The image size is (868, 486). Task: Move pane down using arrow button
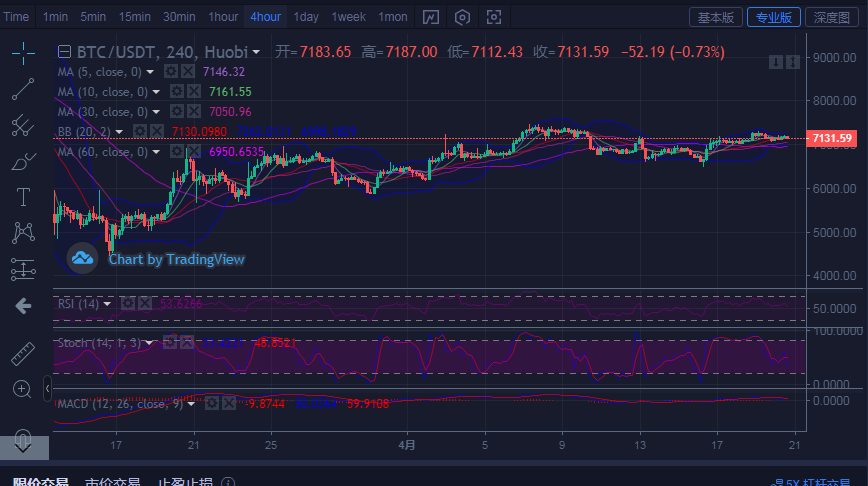point(776,62)
